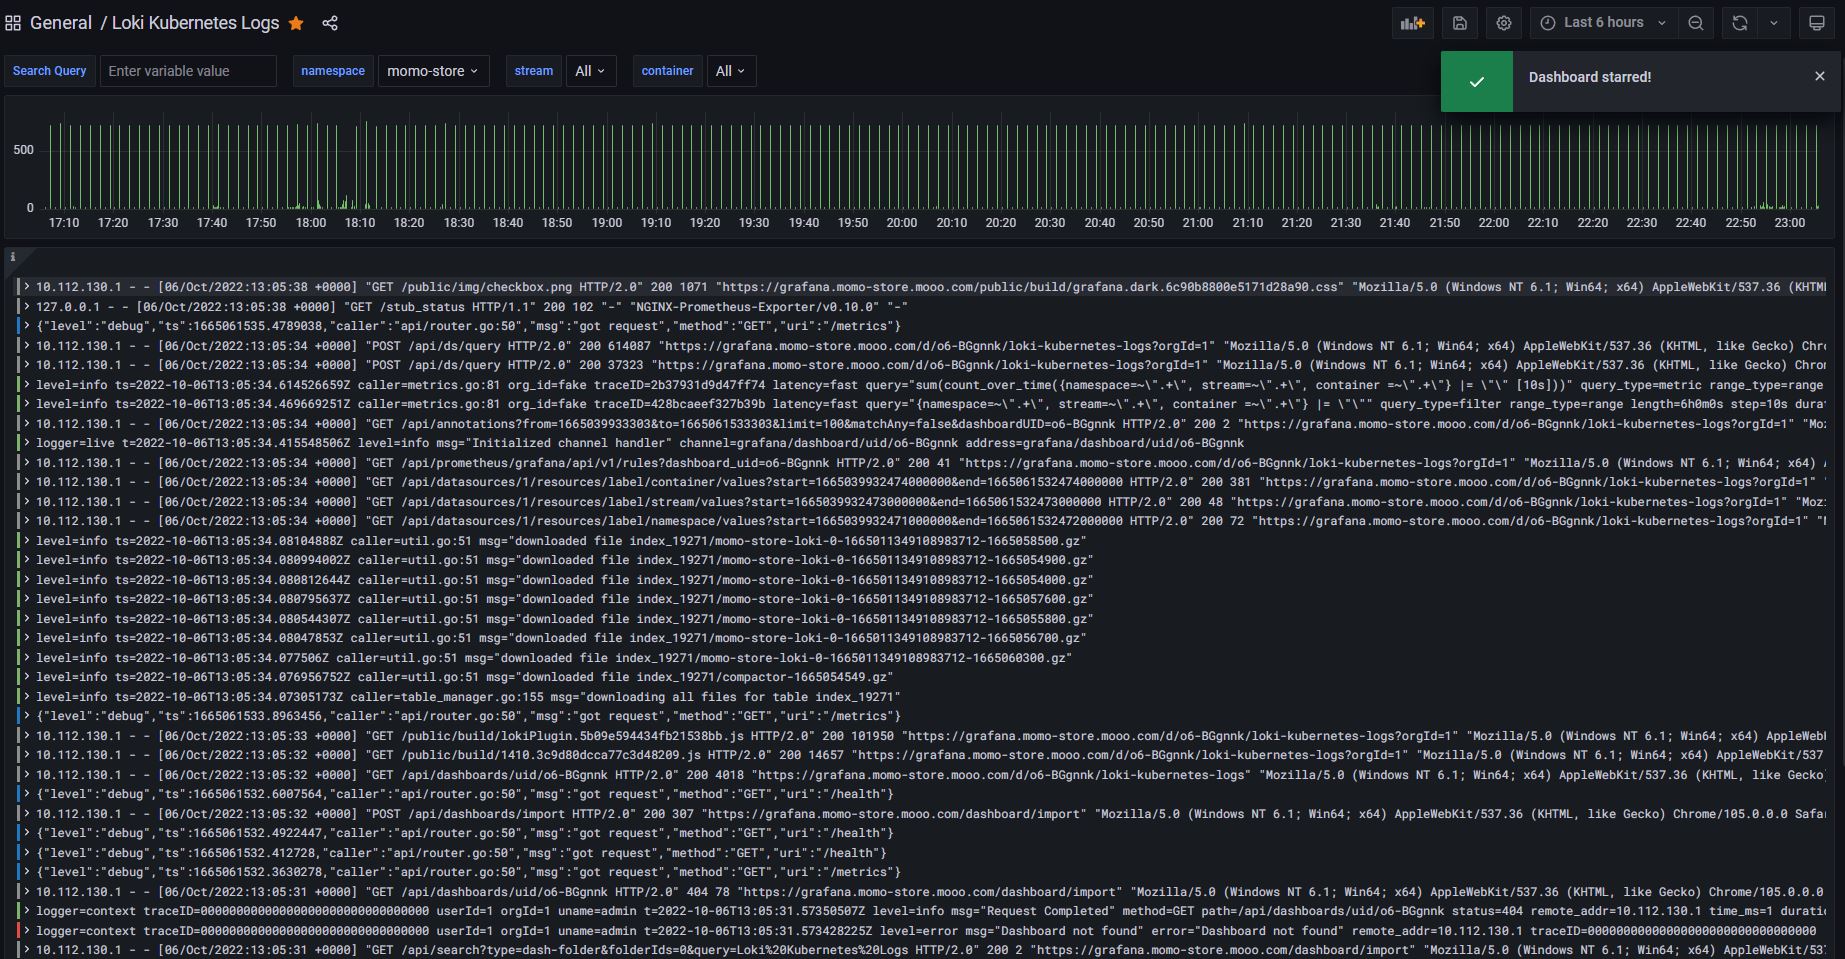Add a new panel to the dashboard
Viewport: 1845px width, 959px height.
[1412, 22]
